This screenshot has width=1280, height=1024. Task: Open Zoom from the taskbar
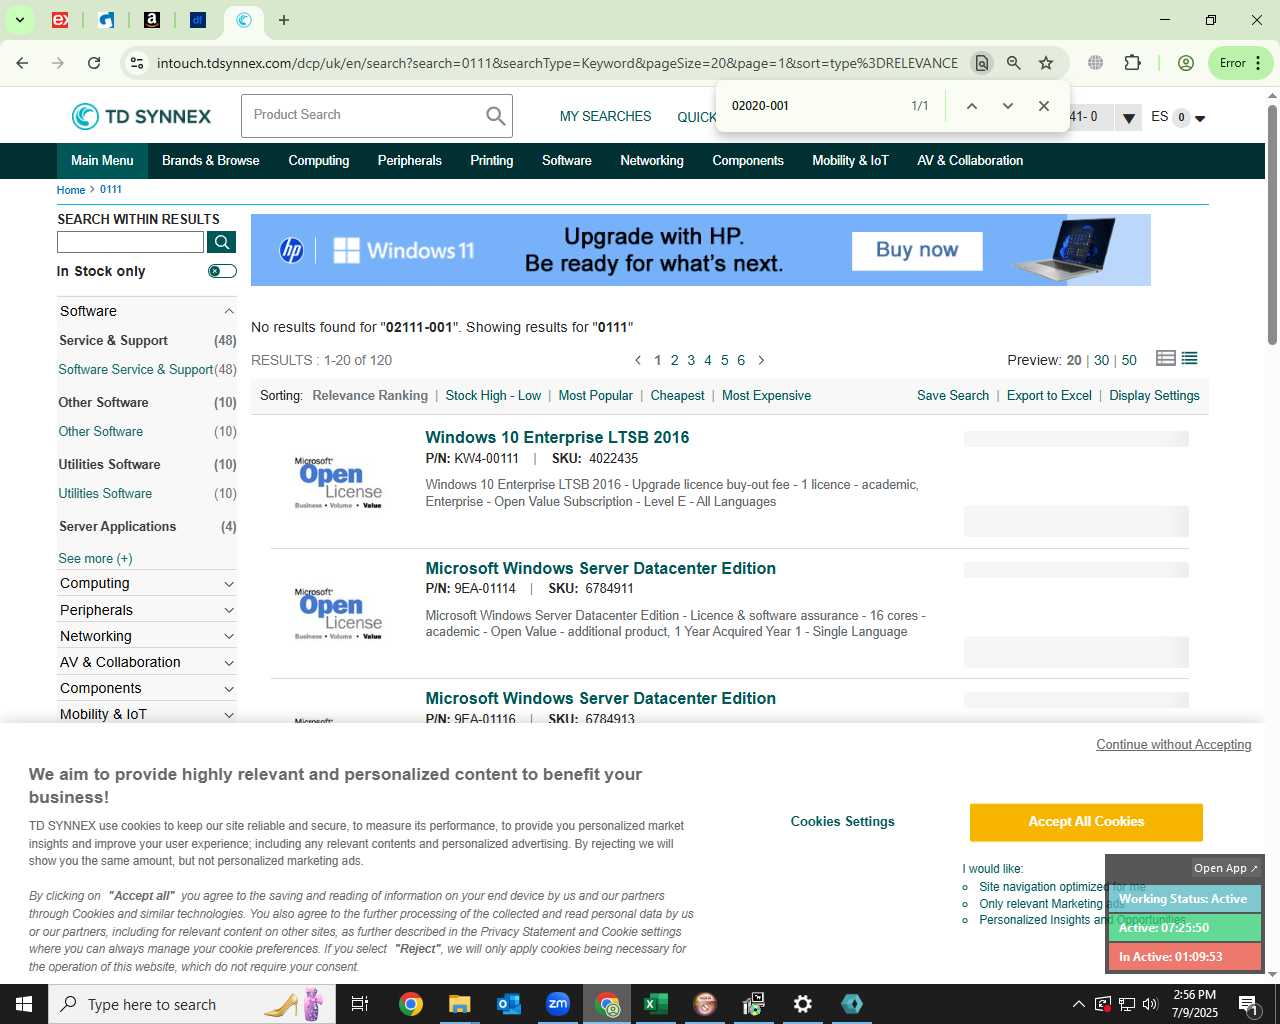(558, 1004)
